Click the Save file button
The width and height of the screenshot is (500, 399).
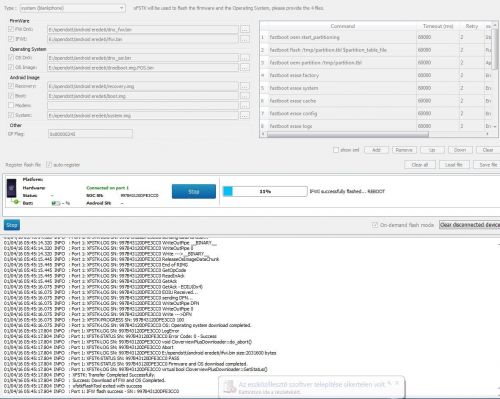click(x=486, y=165)
